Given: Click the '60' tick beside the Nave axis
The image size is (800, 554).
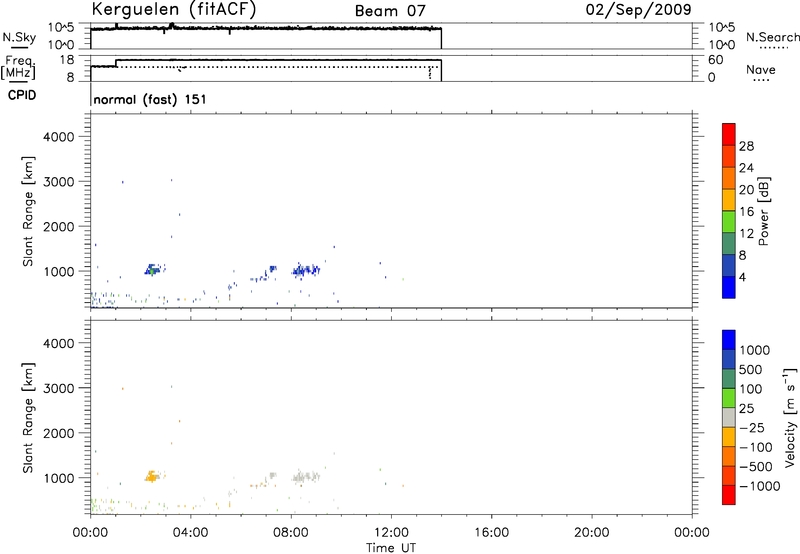Looking at the screenshot, I should click(716, 60).
